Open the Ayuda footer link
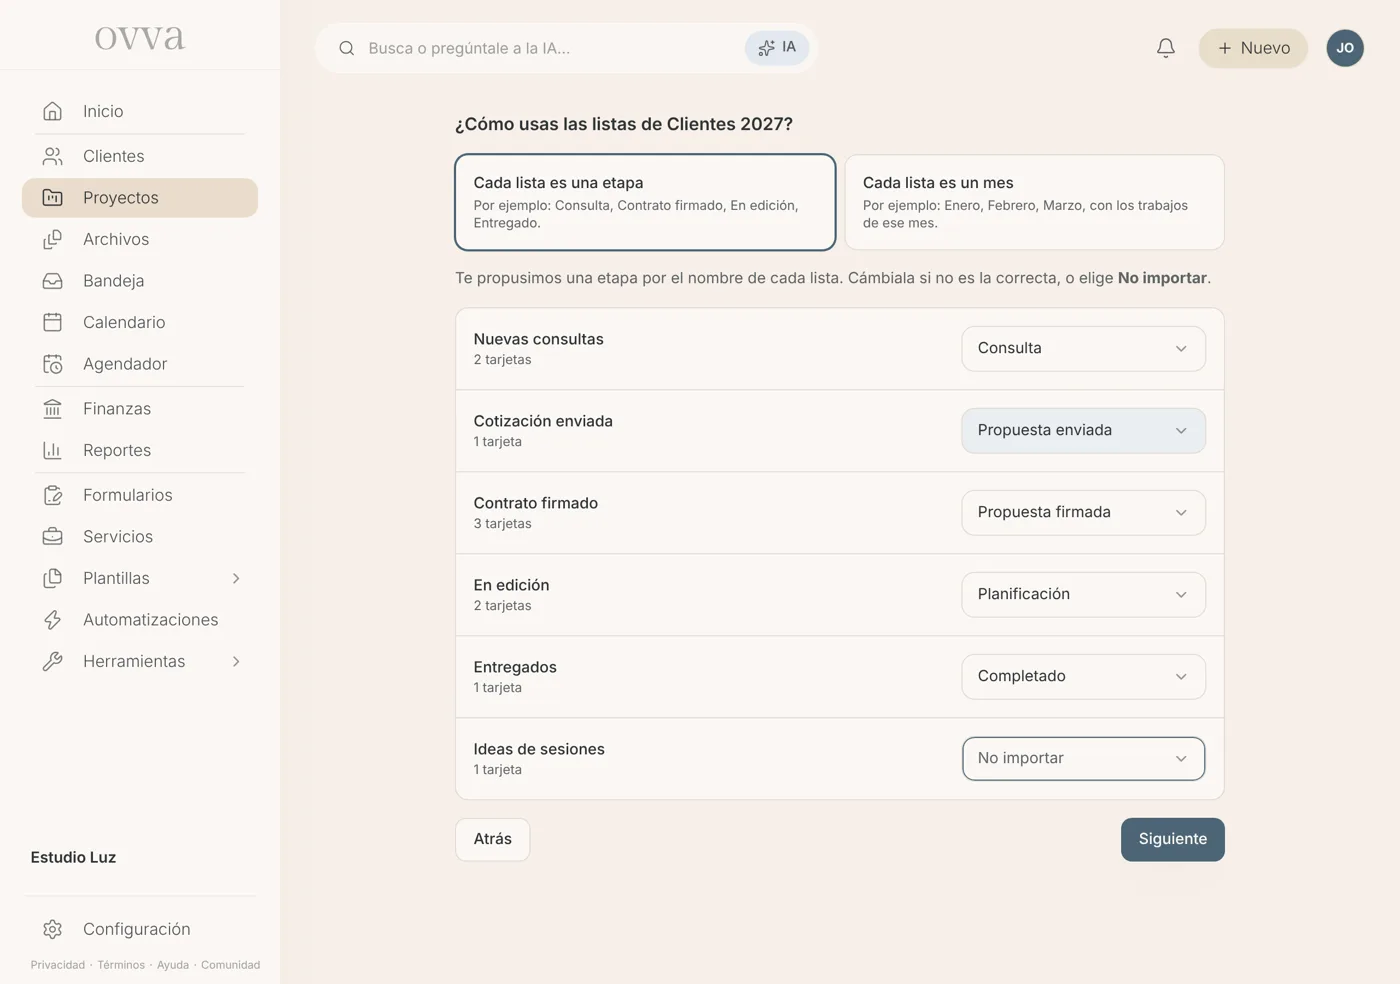The height and width of the screenshot is (984, 1400). [173, 965]
